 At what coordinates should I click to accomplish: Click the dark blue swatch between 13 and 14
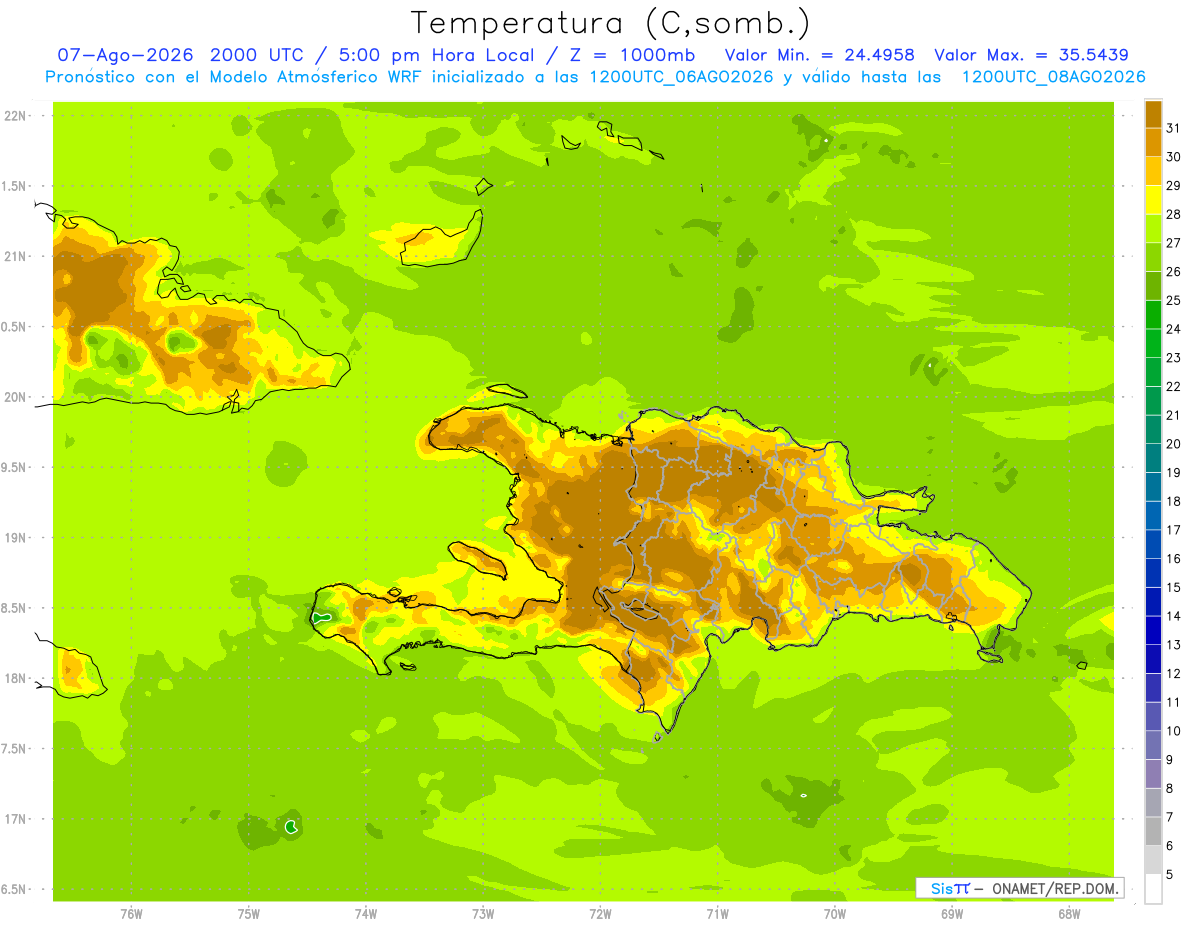1153,631
